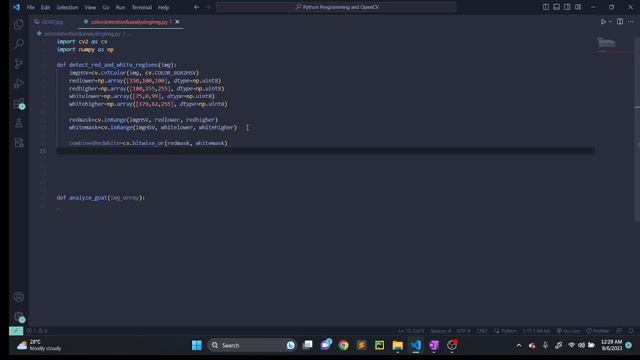
Task: Open File Explorer from the taskbar
Action: [x=398, y=345]
